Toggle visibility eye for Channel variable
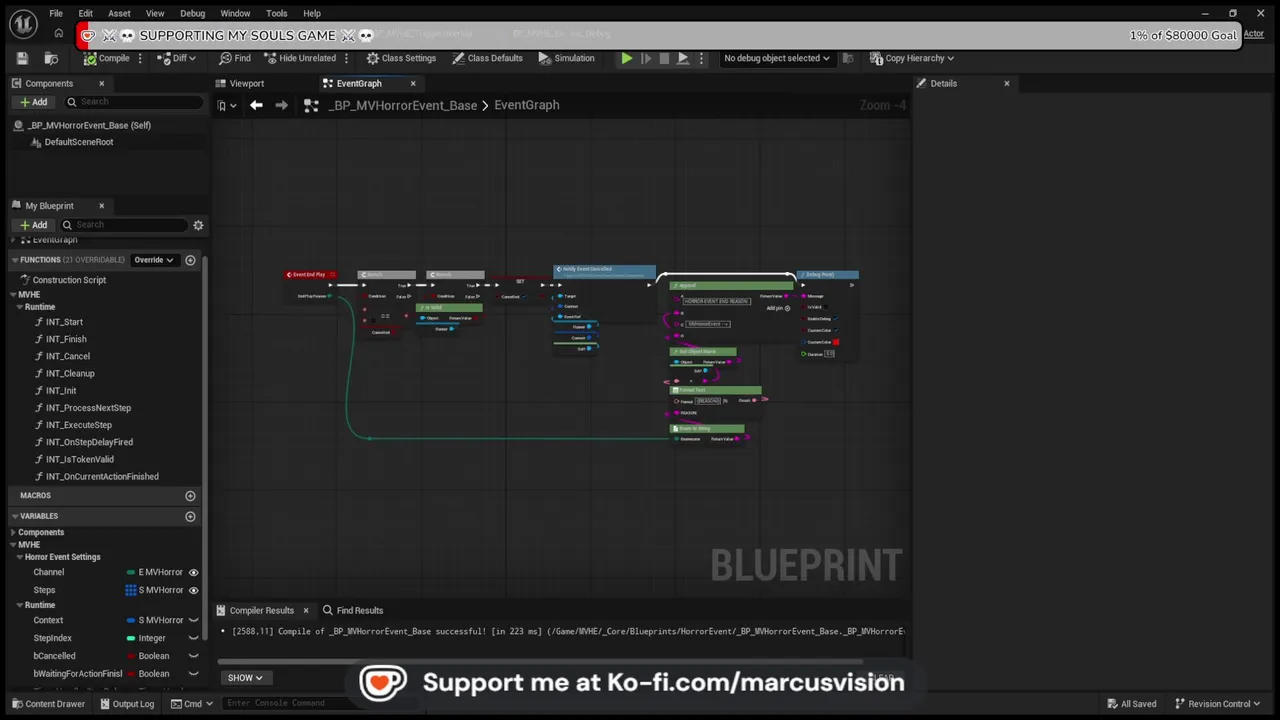Viewport: 1280px width, 720px height. [x=193, y=572]
